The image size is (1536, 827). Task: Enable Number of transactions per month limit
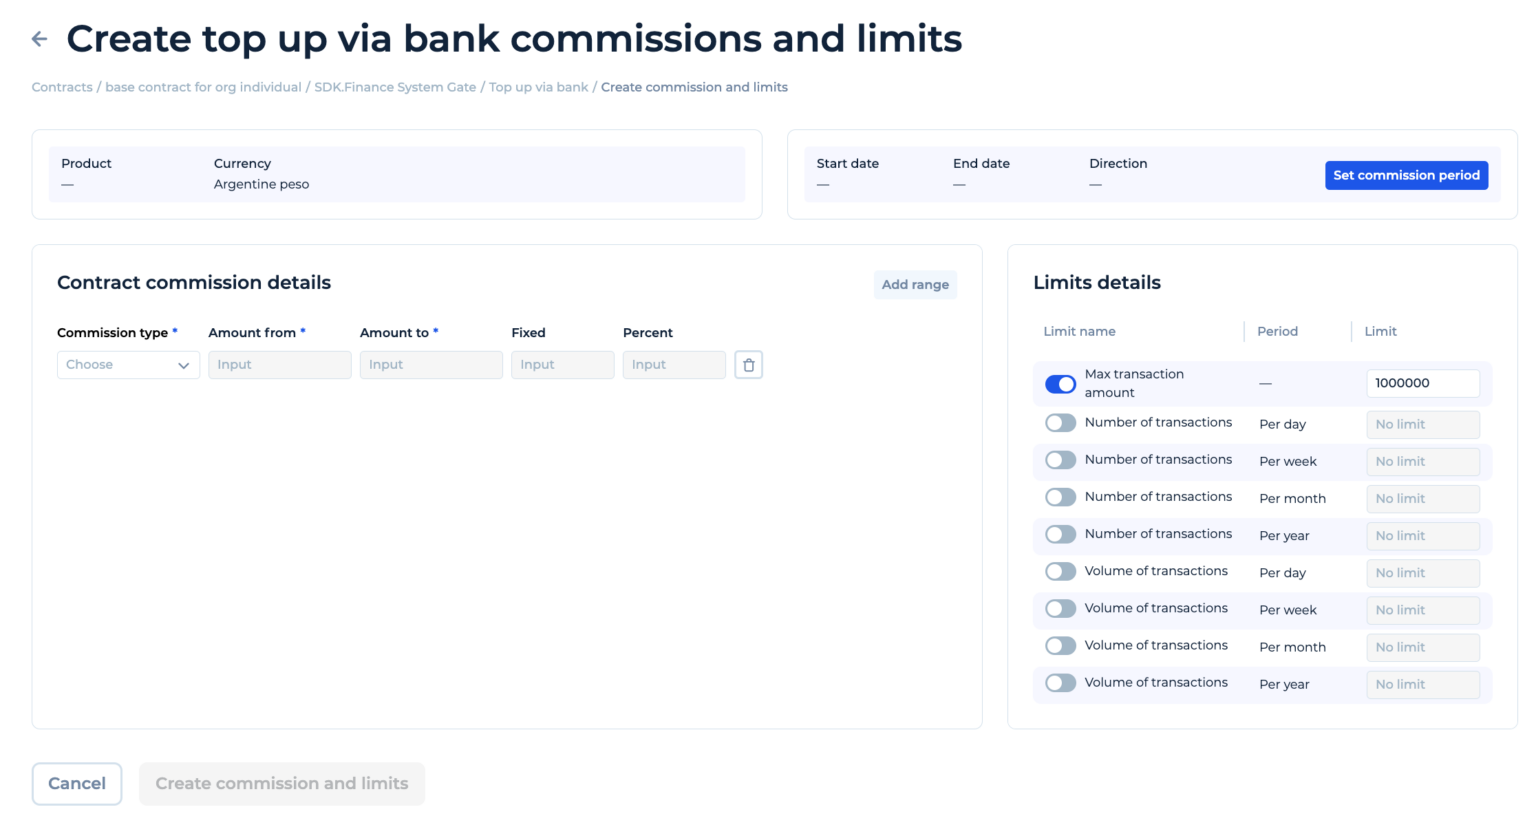tap(1060, 497)
